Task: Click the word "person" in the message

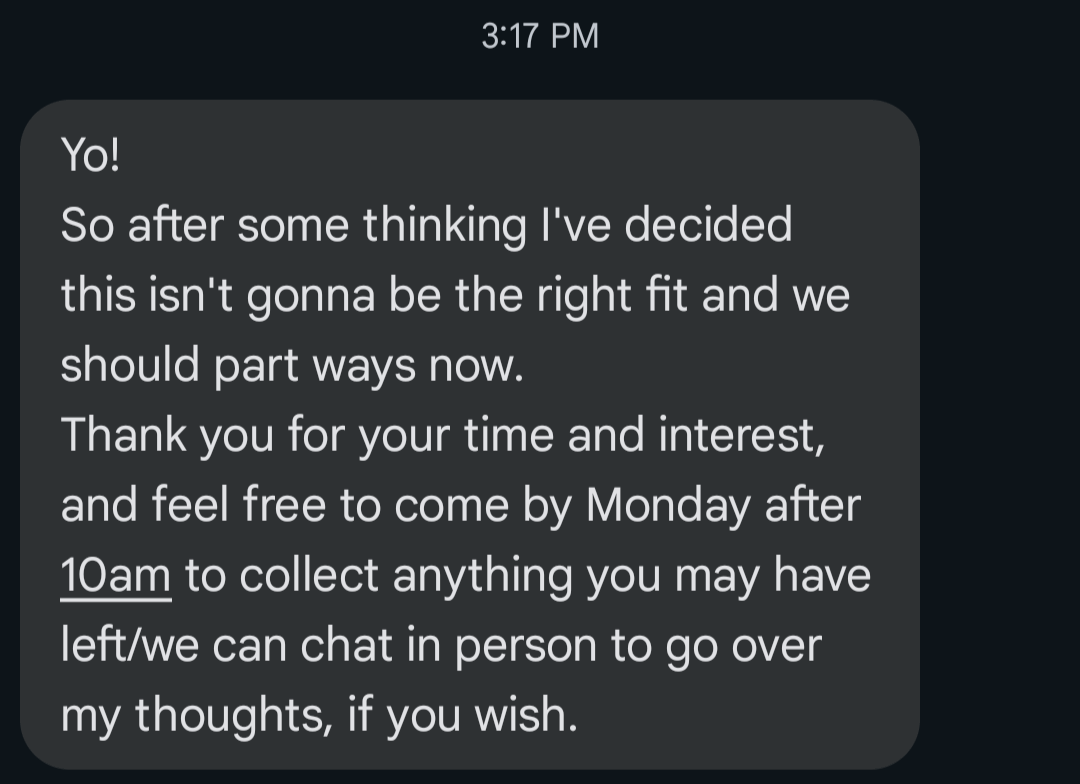Action: point(526,648)
